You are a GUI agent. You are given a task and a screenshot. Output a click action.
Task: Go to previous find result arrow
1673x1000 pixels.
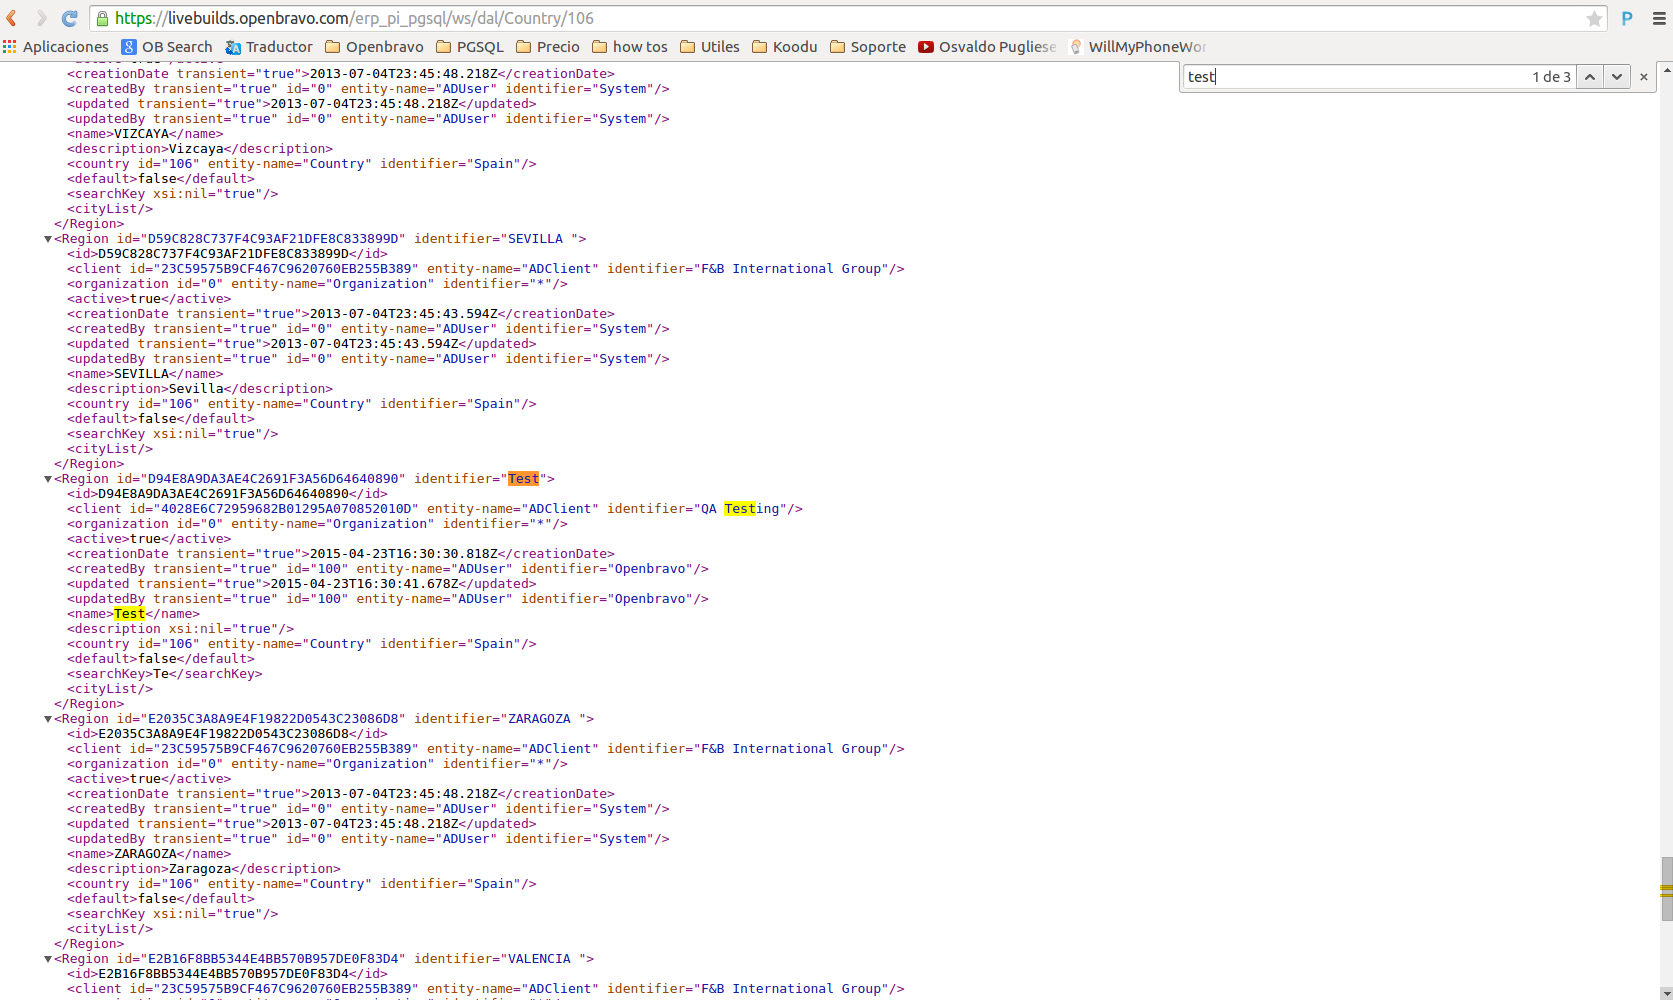(x=1589, y=77)
